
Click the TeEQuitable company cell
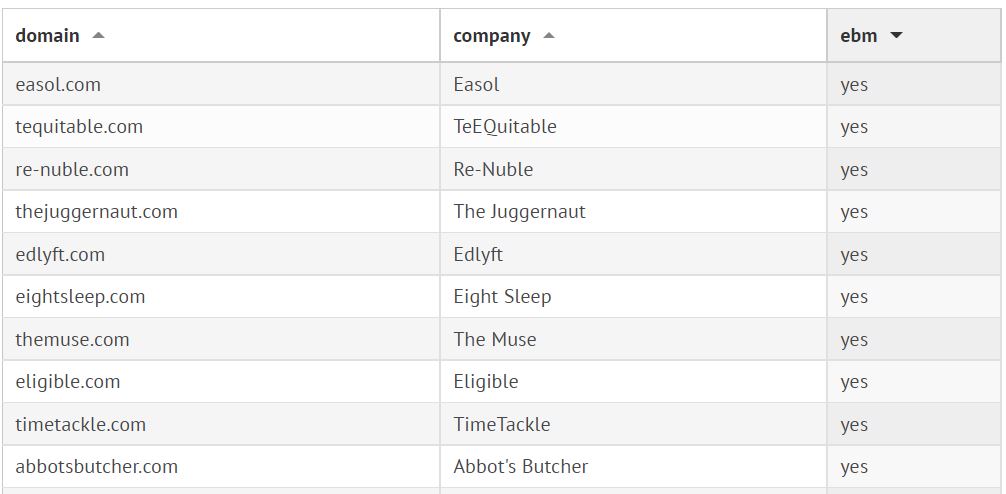(504, 127)
